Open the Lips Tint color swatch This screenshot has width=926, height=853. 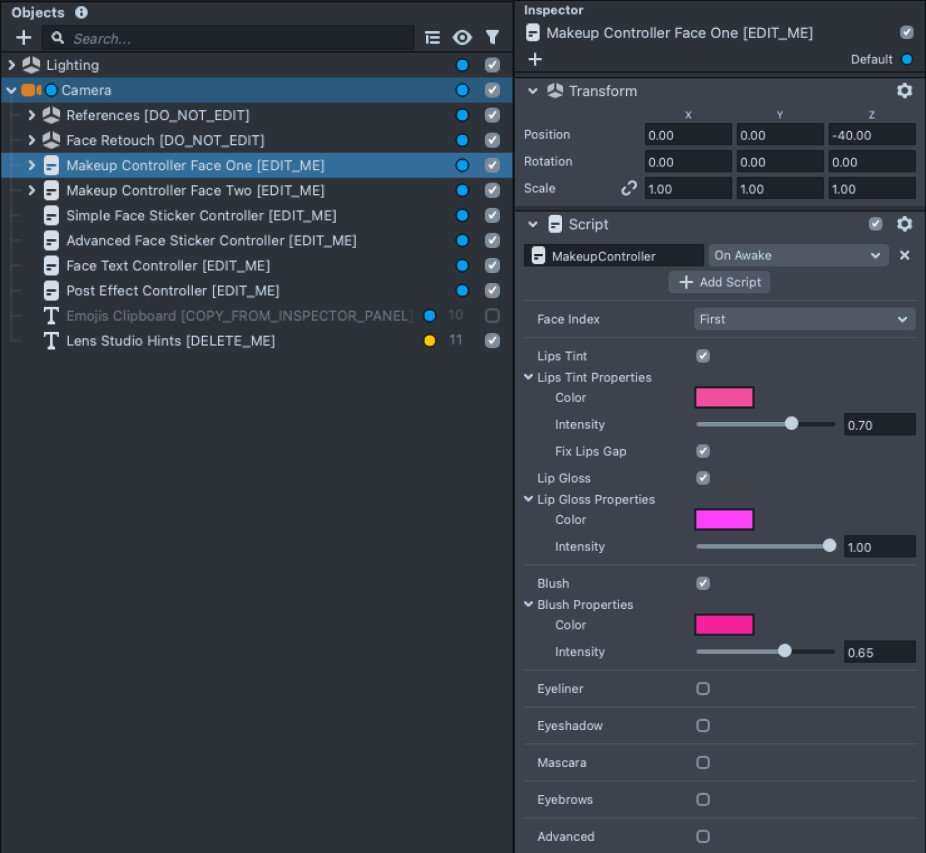724,398
